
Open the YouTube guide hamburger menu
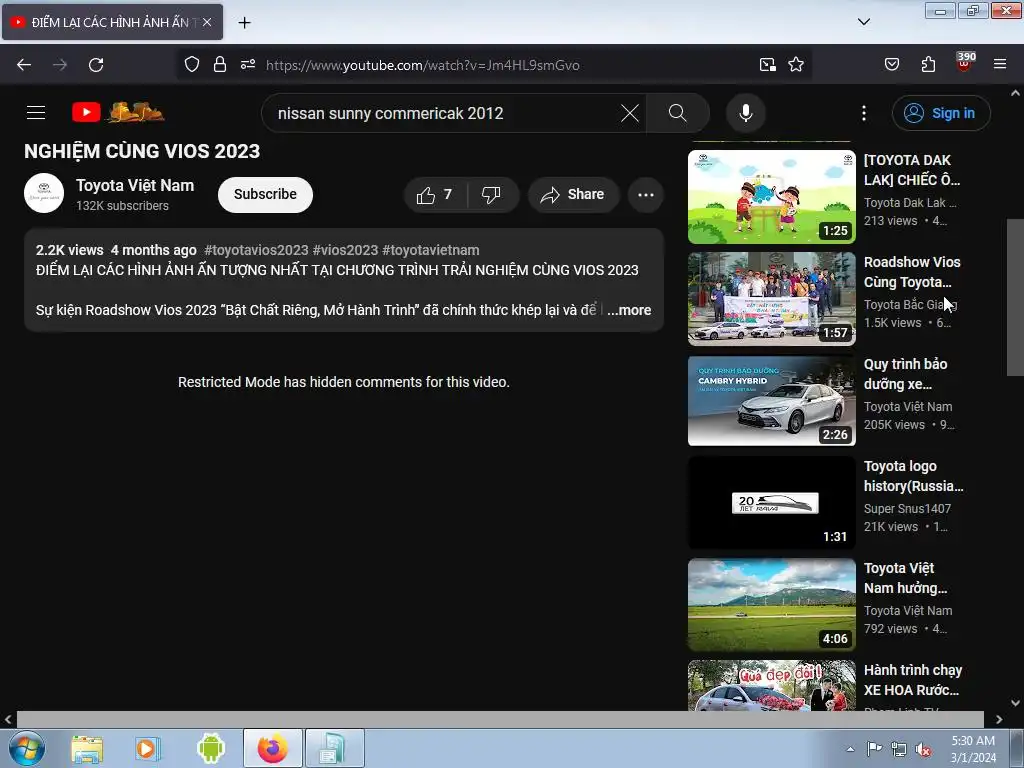pyautogui.click(x=36, y=112)
